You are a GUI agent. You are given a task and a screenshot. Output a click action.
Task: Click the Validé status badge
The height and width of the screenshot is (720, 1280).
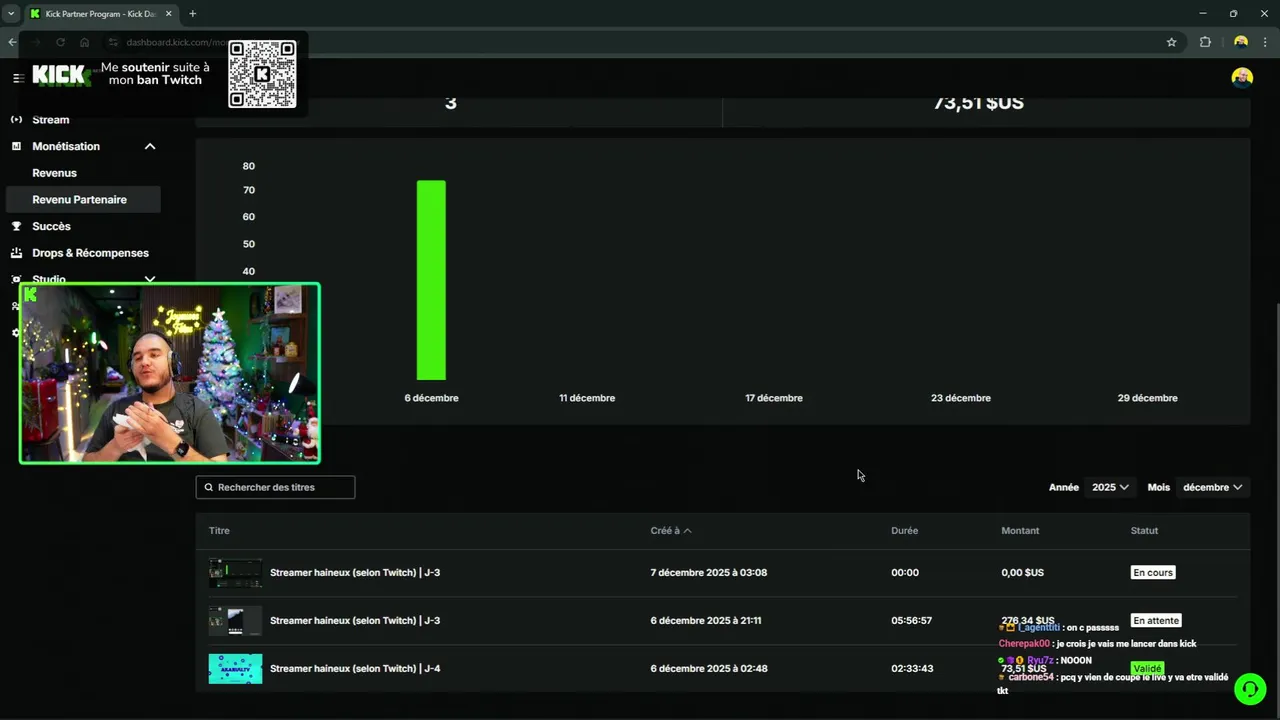click(x=1147, y=669)
